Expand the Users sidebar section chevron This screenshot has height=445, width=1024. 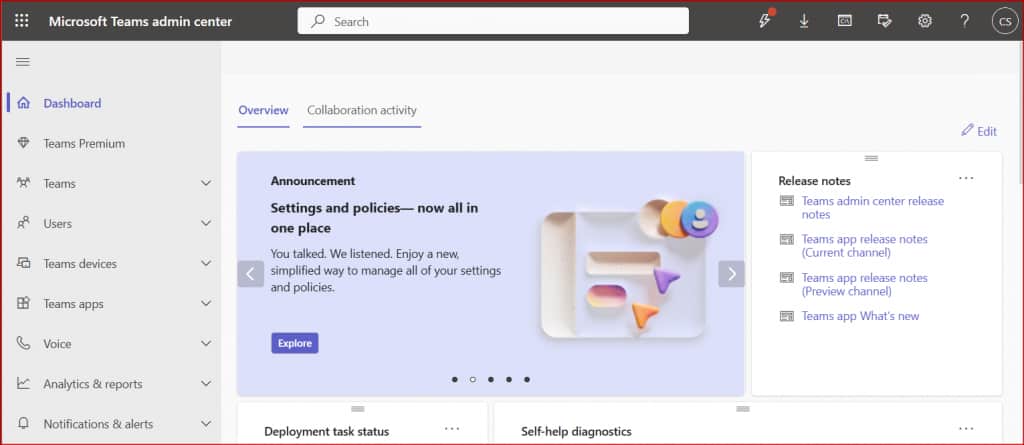point(206,223)
